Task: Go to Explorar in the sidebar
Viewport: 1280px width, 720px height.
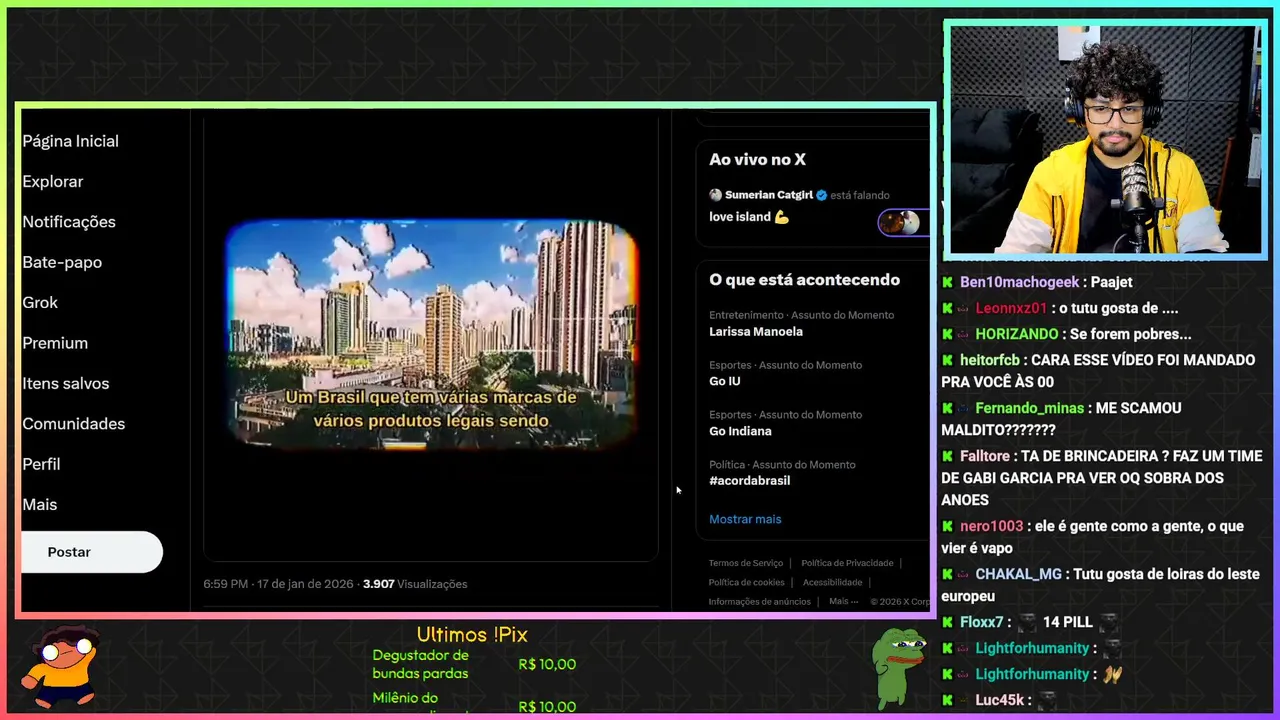Action: pos(53,182)
